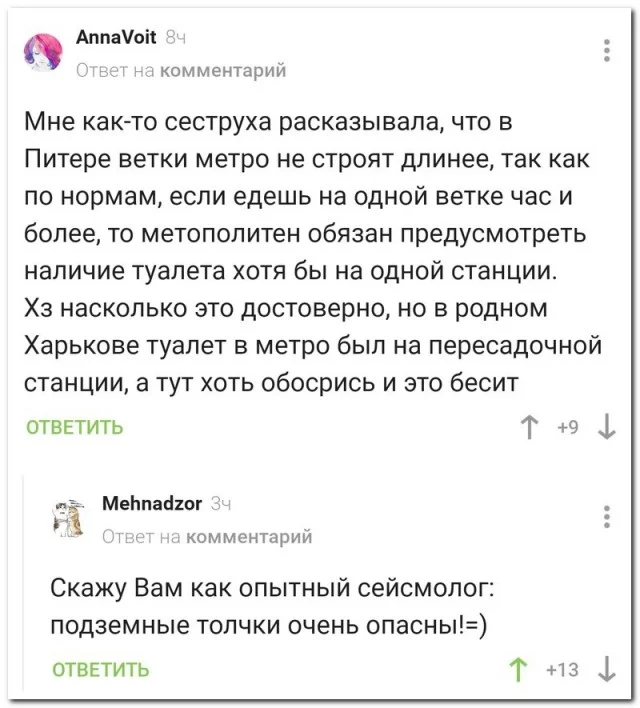Click the 3ч timestamp on Mehnadzor's comment
Viewport: 640px width, 708px height.
point(221,503)
